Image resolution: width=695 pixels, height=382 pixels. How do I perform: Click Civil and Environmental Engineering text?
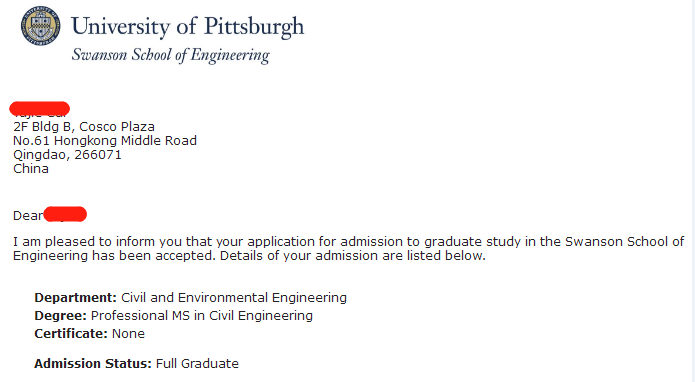234,298
